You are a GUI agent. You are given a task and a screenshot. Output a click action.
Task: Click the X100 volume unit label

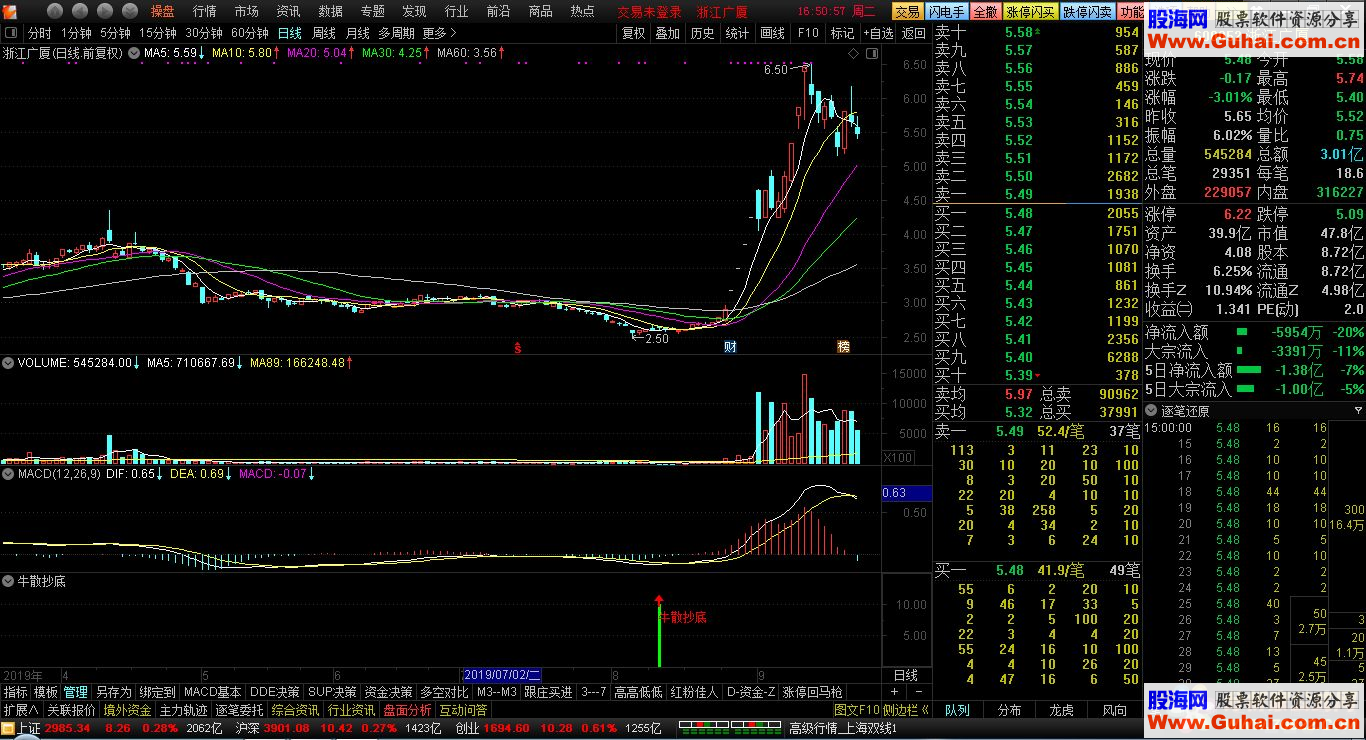[x=898, y=457]
